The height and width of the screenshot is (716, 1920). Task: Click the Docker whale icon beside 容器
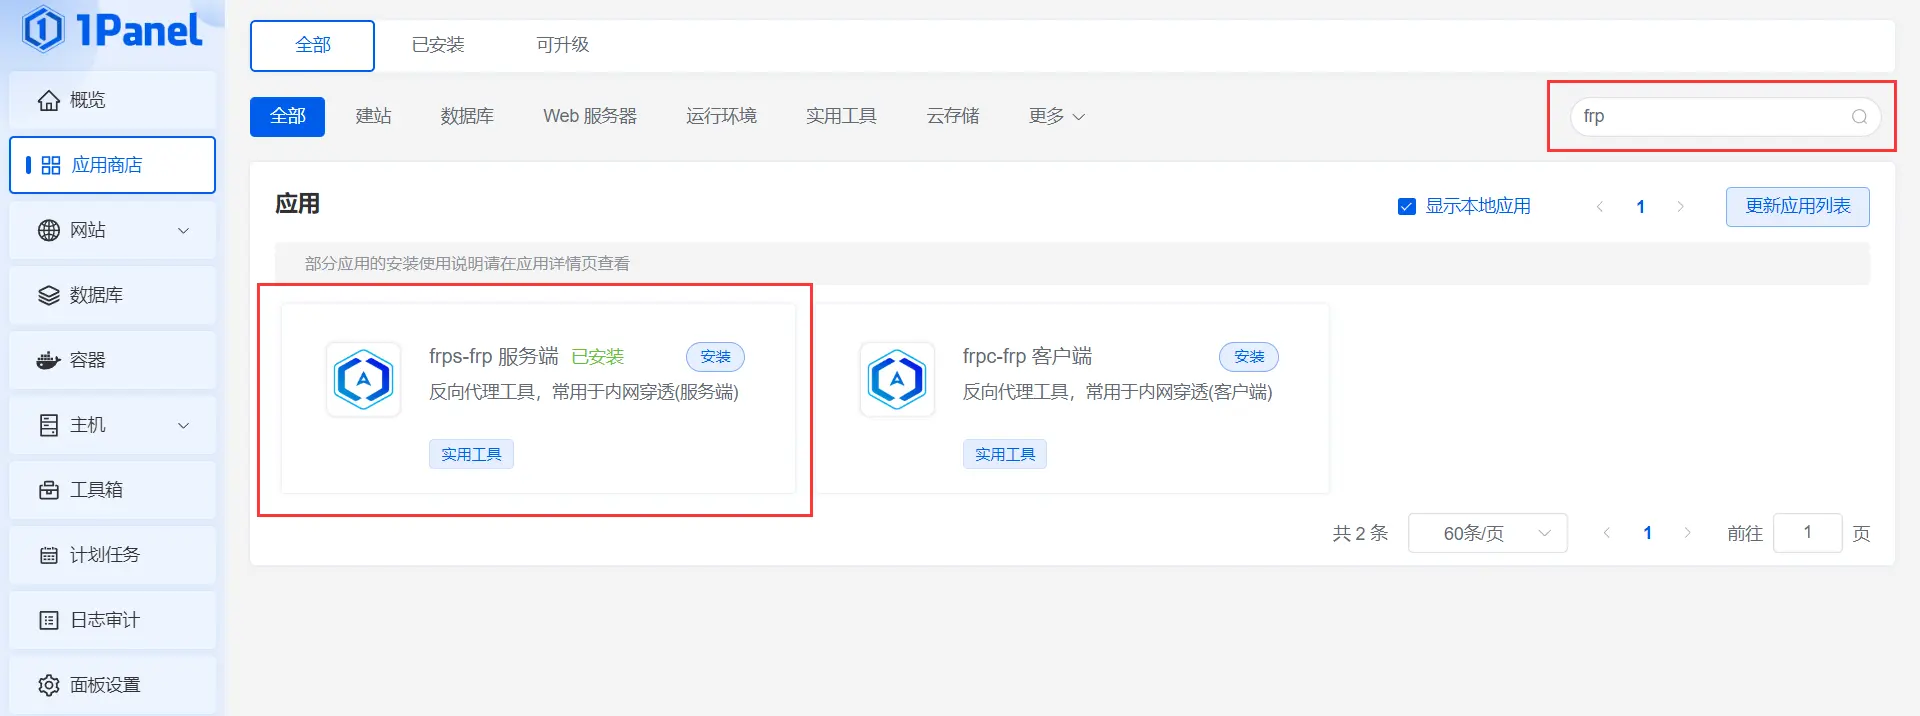(49, 360)
